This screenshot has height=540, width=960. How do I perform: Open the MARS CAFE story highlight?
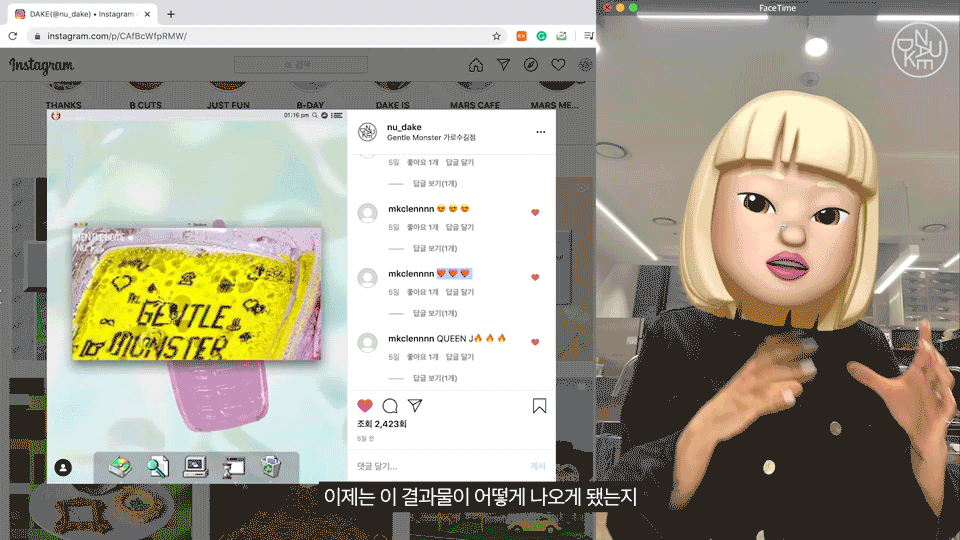475,96
